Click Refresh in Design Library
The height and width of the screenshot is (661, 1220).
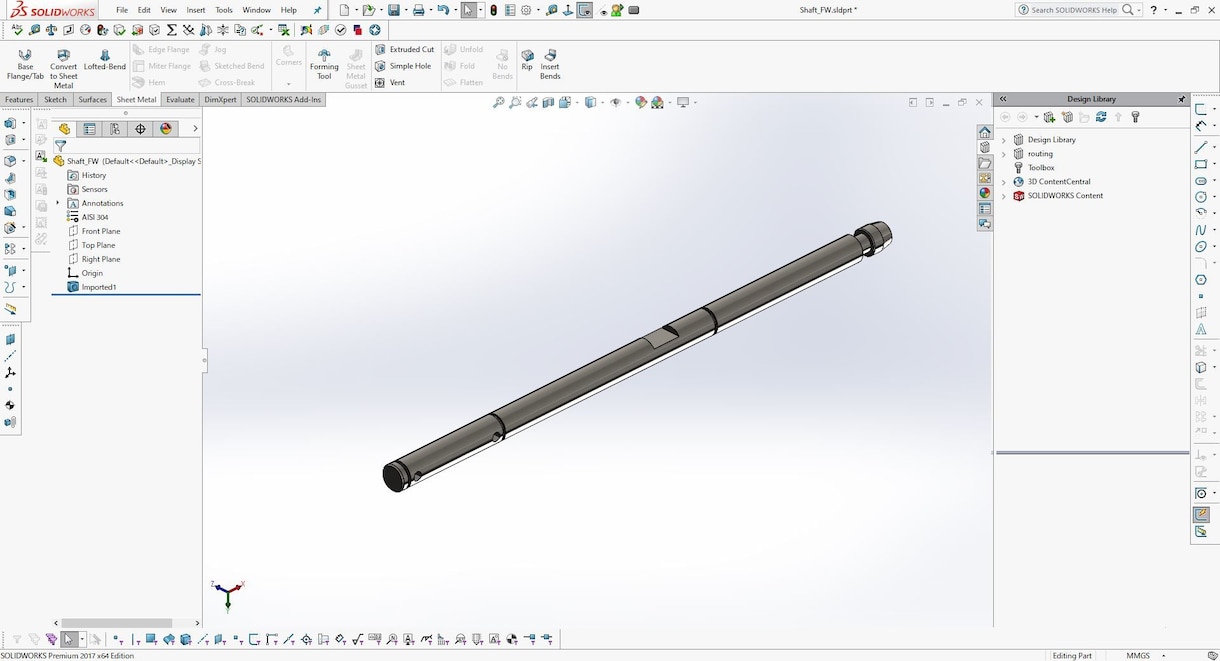click(1101, 117)
